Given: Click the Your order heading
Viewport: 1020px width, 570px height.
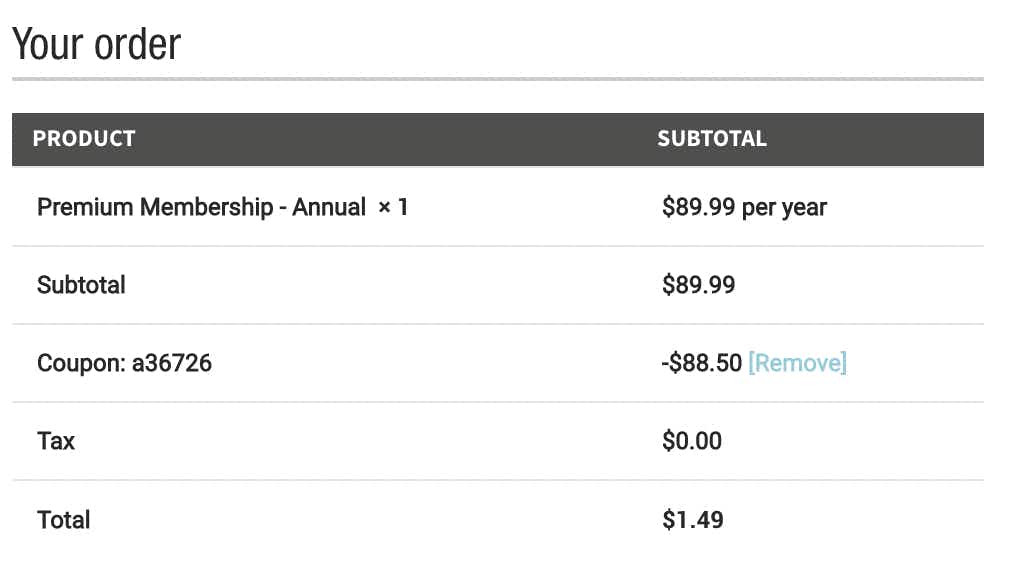Looking at the screenshot, I should click(x=96, y=44).
